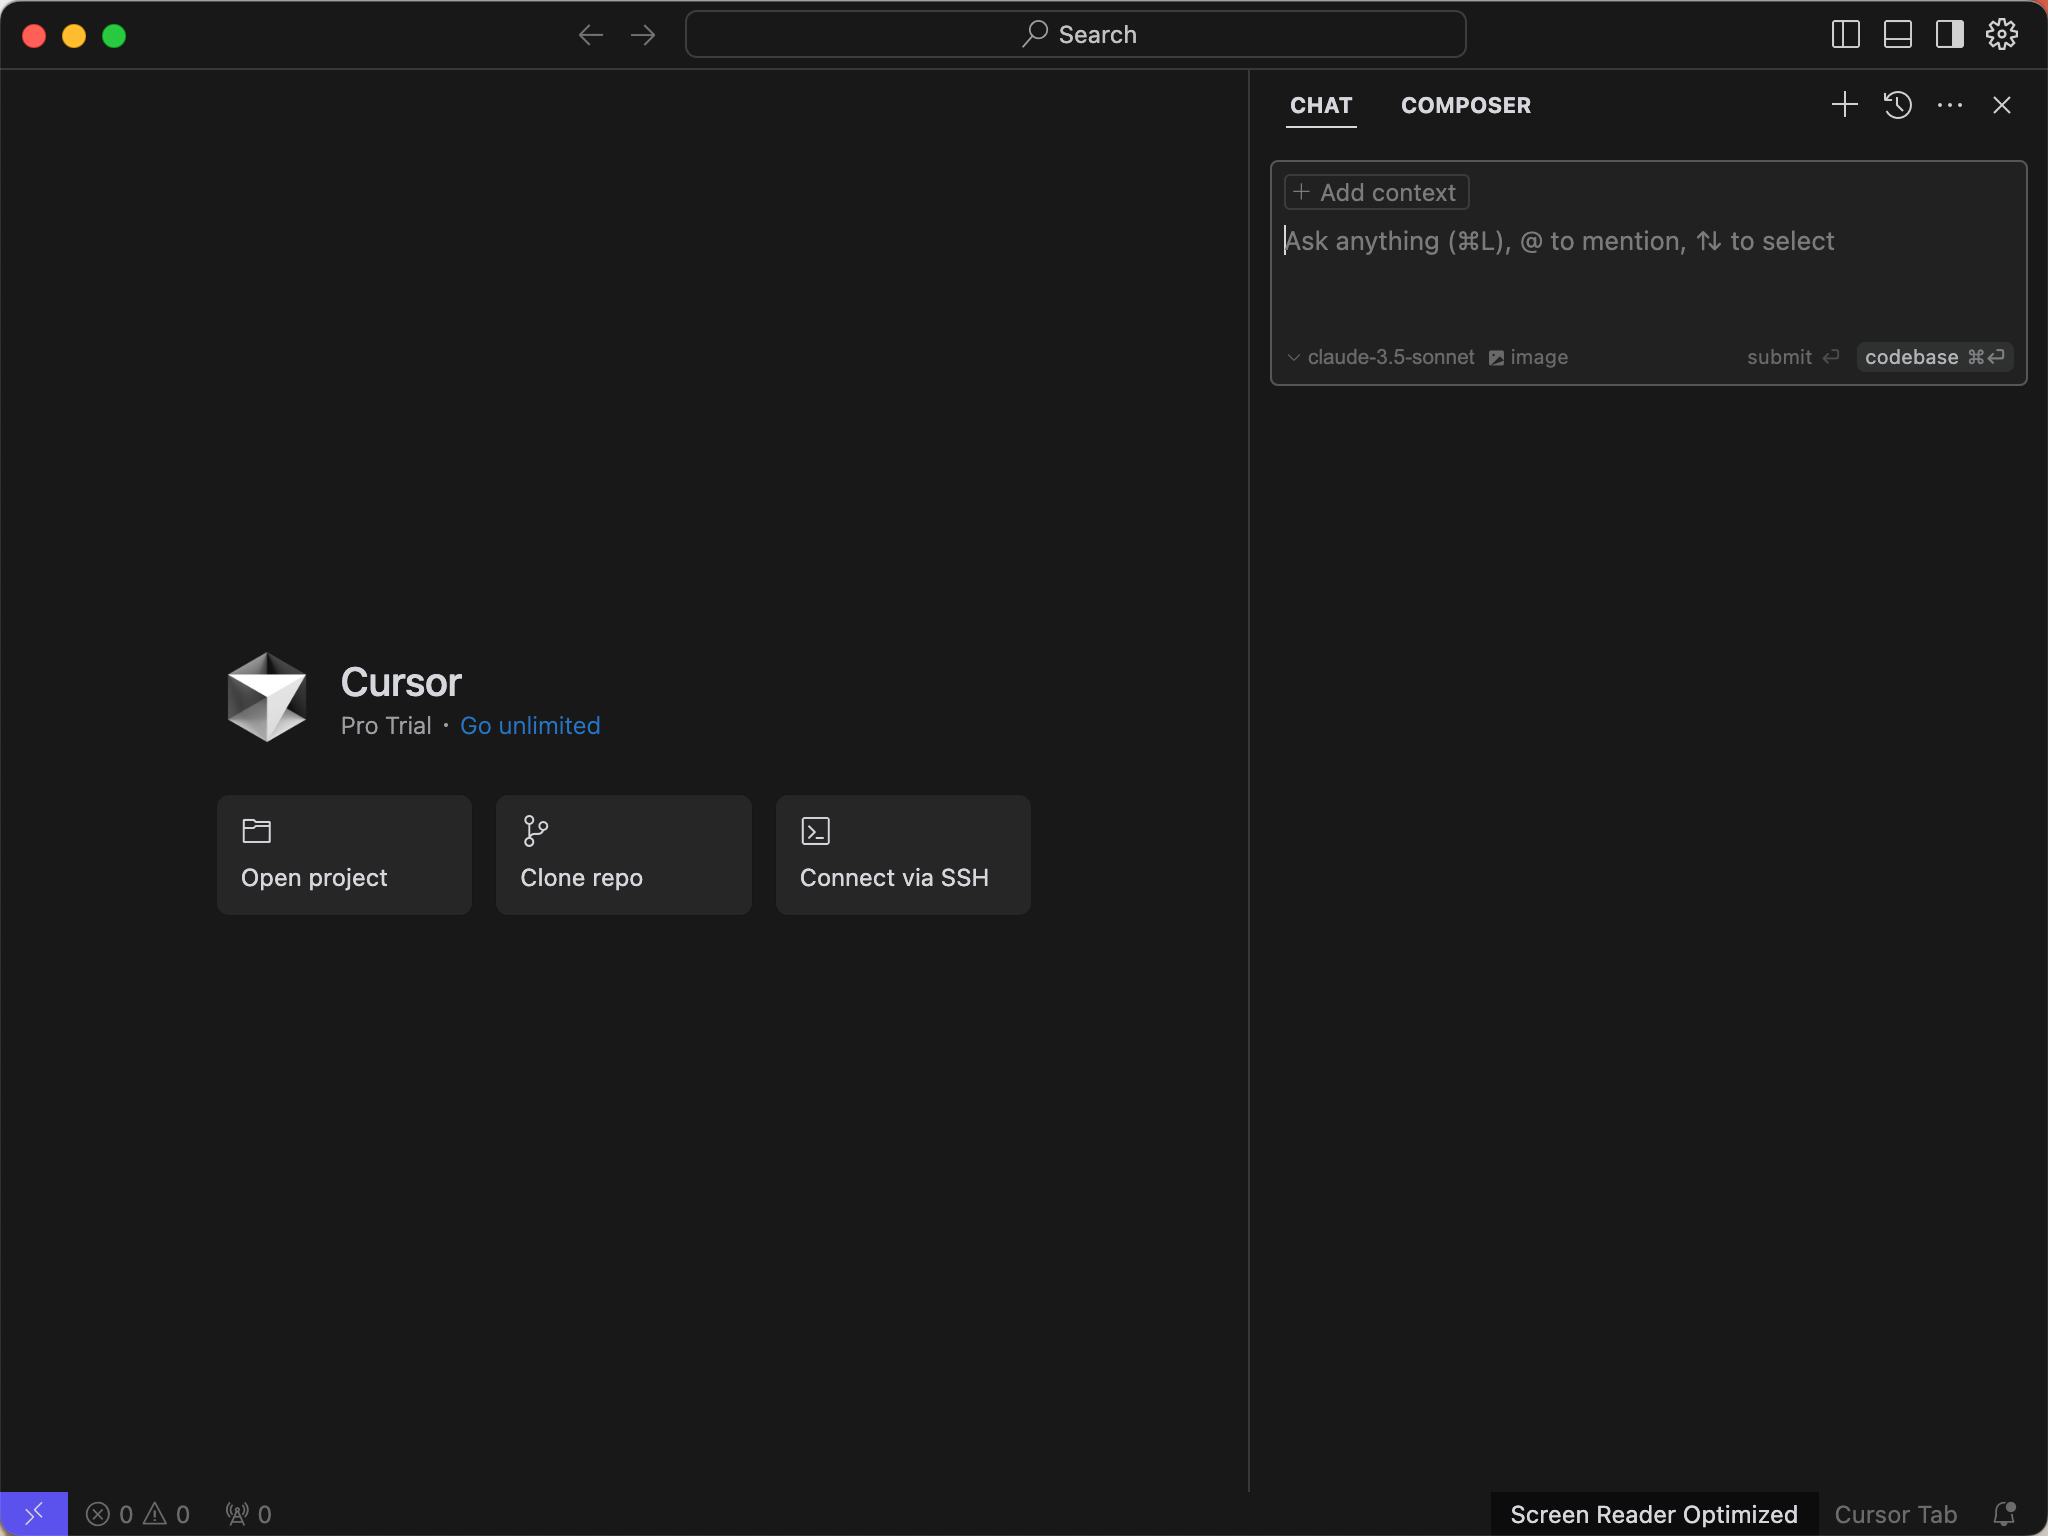Viewport: 2048px width, 1536px height.
Task: Click the Add context button
Action: click(1376, 192)
